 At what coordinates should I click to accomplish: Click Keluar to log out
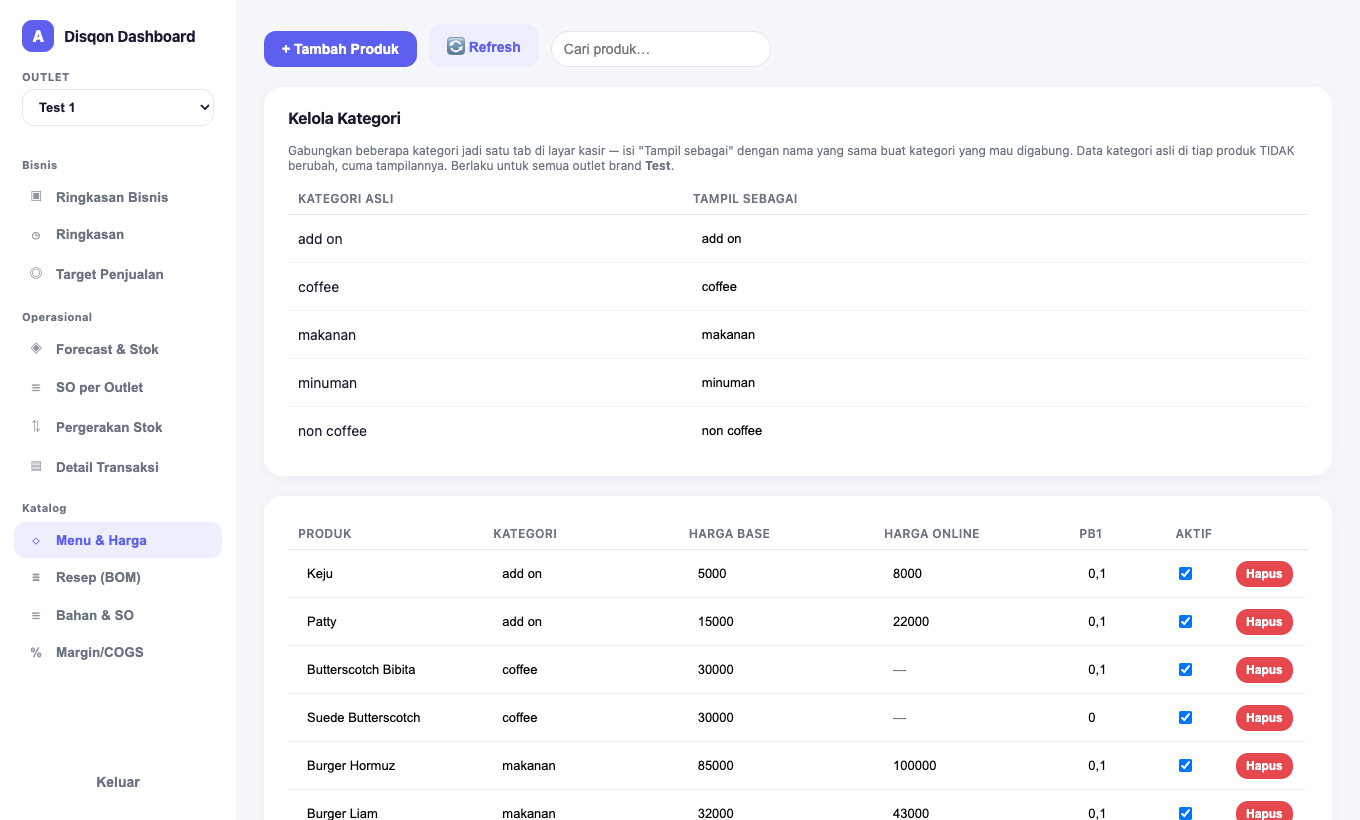[118, 782]
